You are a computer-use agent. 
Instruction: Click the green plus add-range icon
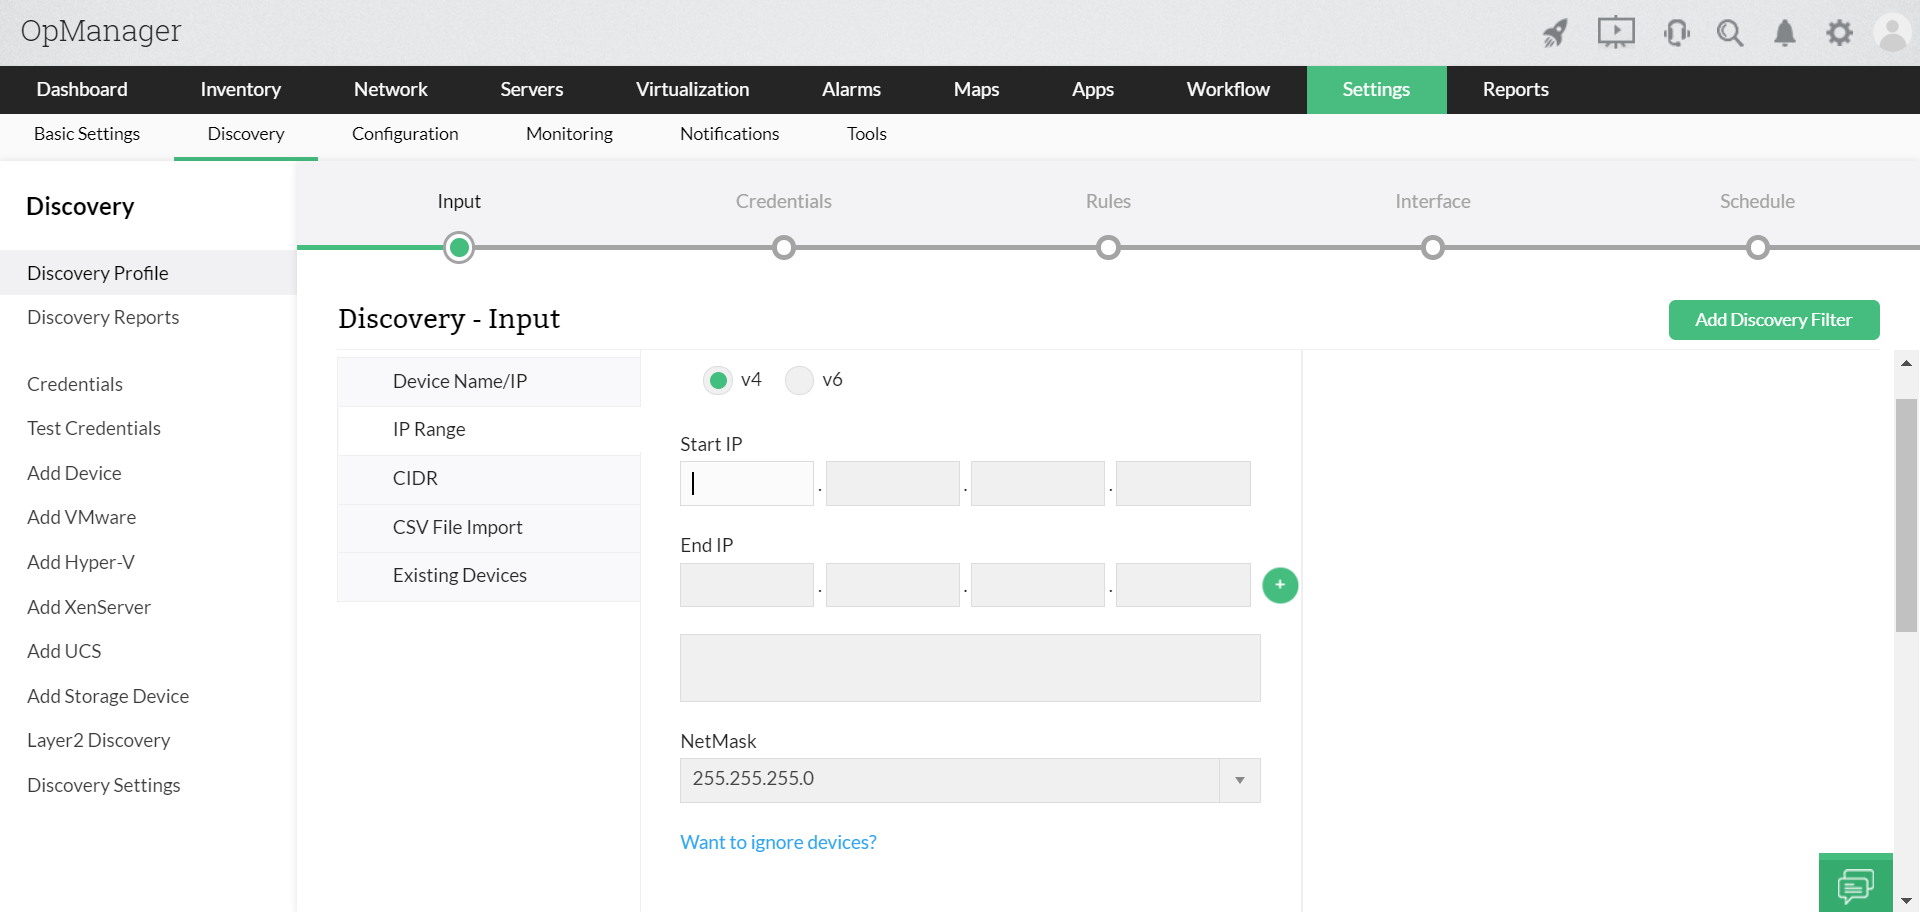[1280, 585]
